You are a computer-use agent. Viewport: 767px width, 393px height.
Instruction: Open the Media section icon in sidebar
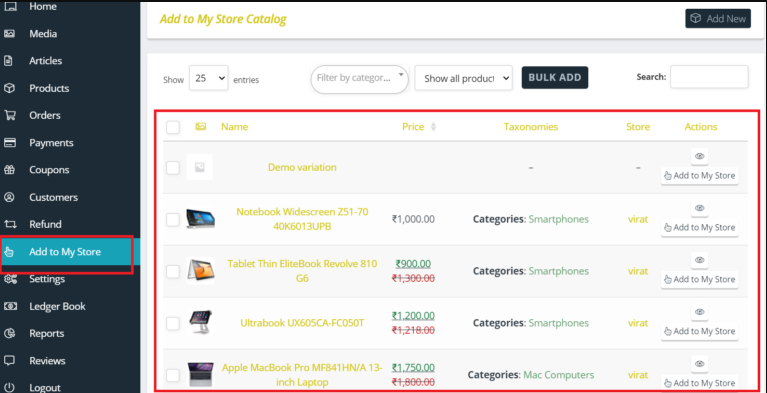(10, 34)
